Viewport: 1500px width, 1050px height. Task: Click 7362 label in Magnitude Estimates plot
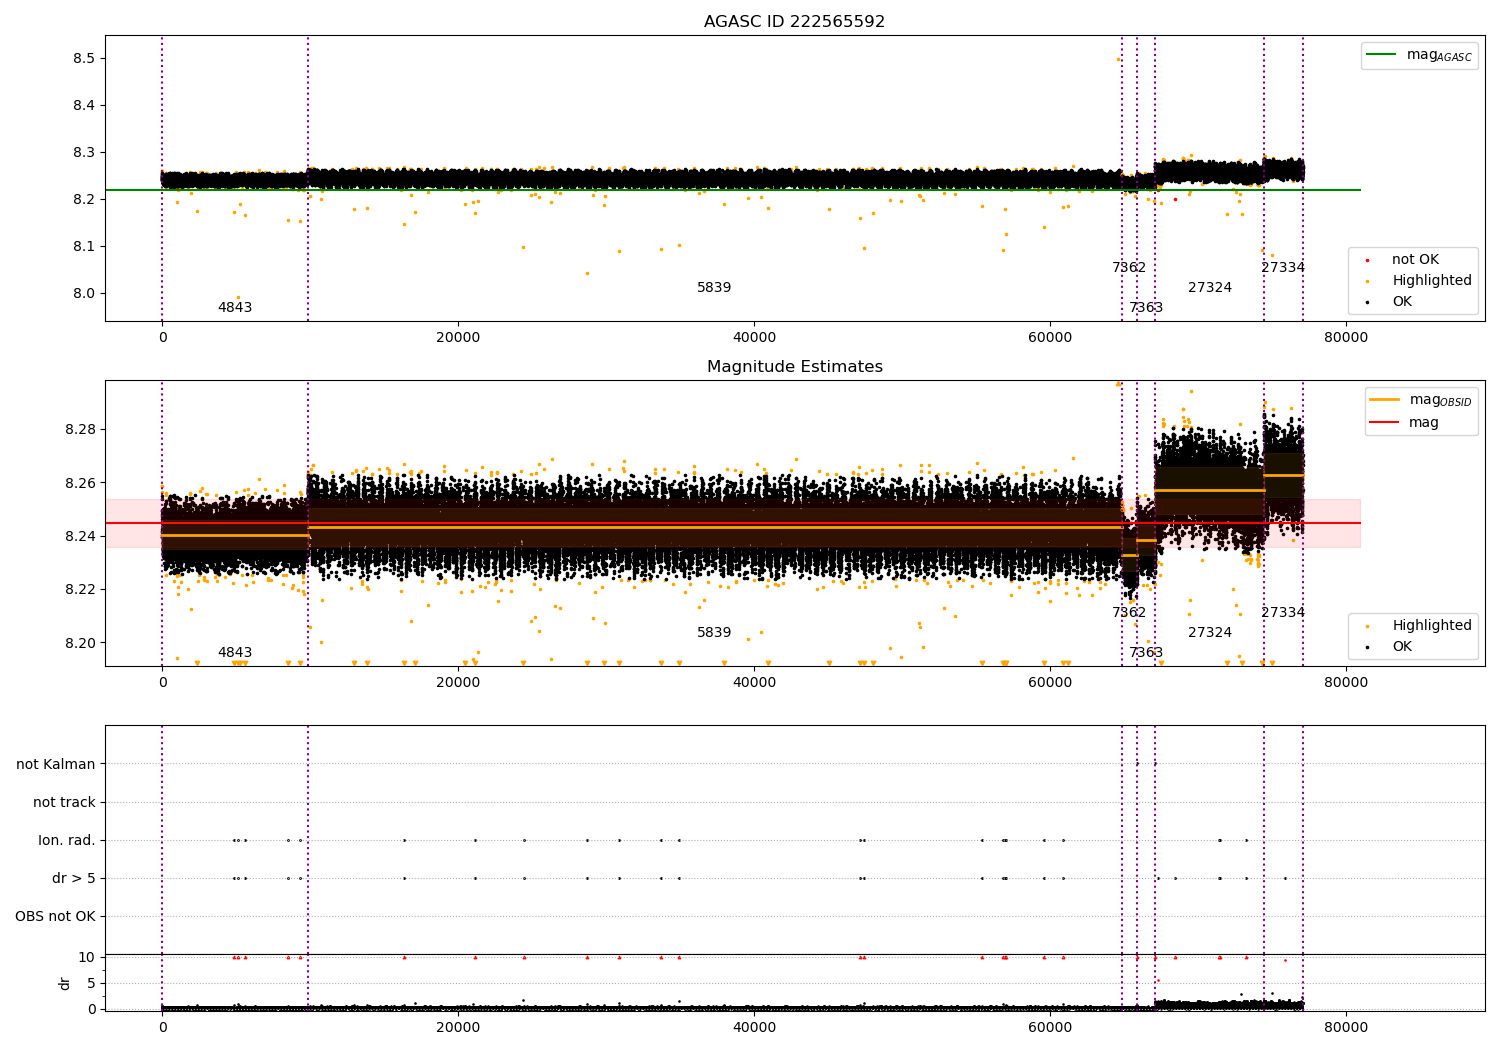(x=1129, y=613)
